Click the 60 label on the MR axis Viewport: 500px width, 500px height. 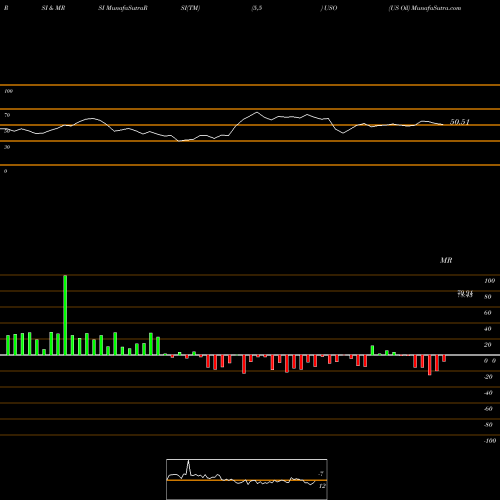point(488,313)
